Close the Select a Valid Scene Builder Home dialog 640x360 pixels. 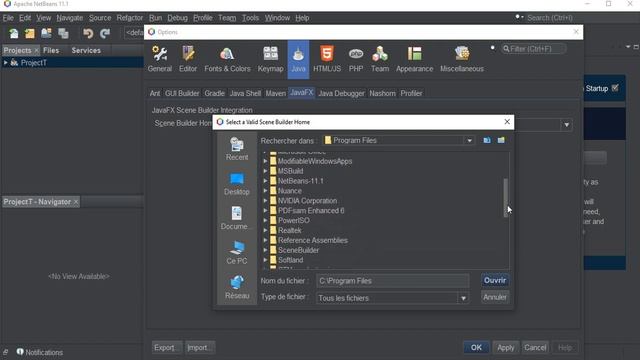click(507, 122)
